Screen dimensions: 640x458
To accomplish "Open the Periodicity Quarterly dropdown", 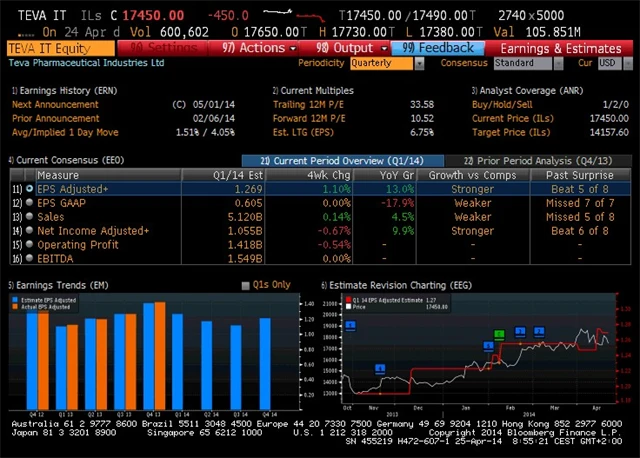I will [387, 63].
